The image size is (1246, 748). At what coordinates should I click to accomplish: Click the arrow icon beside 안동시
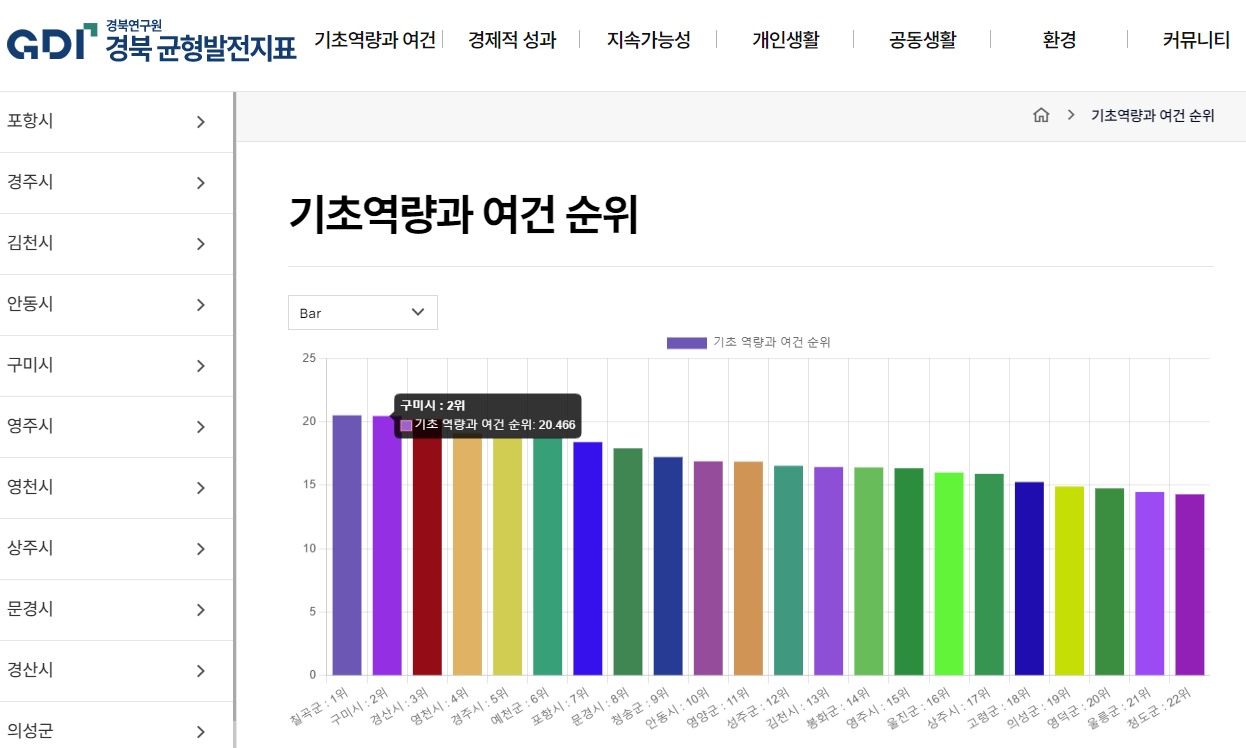tap(200, 305)
